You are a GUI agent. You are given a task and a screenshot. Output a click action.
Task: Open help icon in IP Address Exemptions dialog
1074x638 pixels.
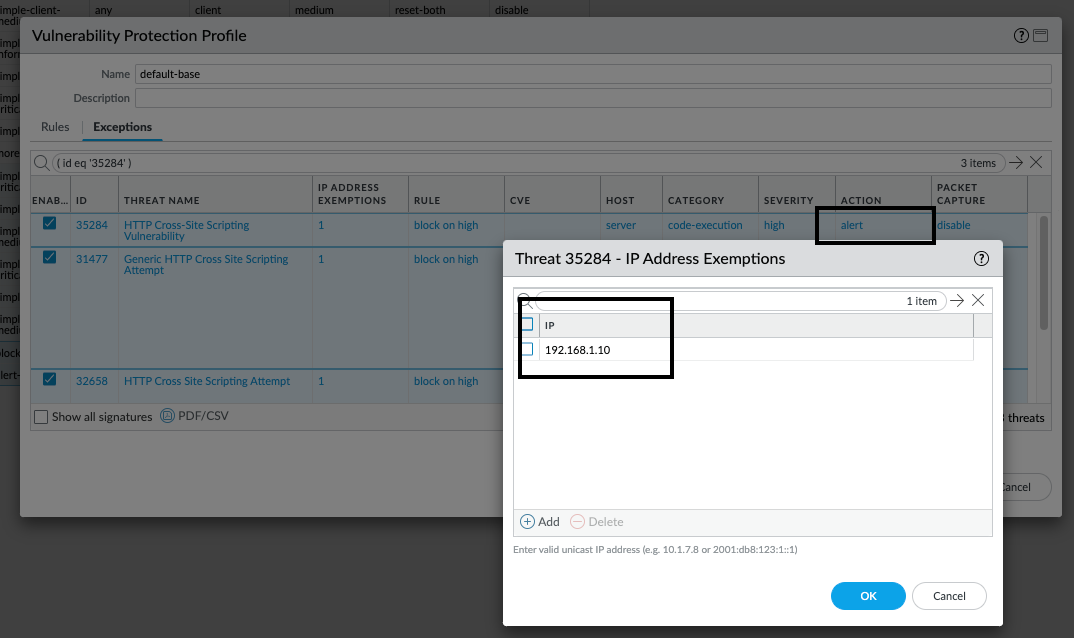click(x=981, y=258)
